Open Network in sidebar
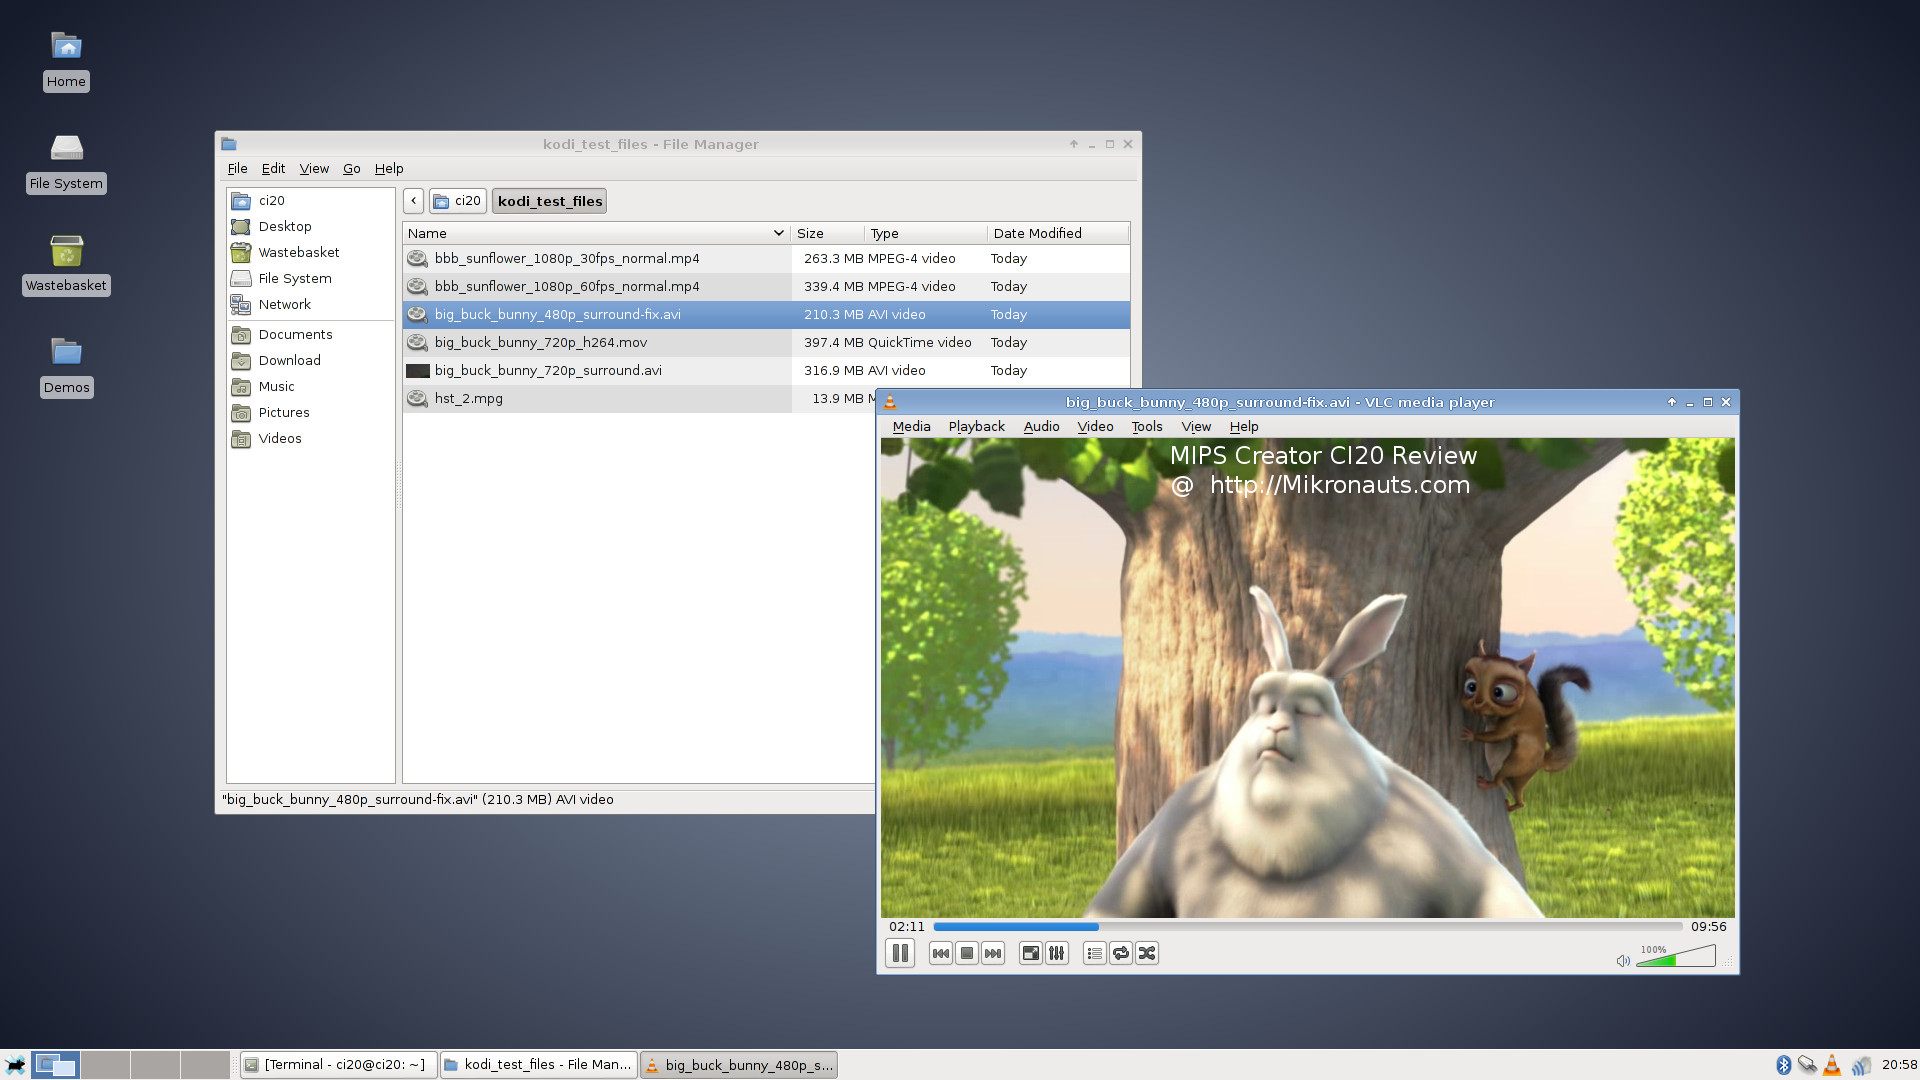The width and height of the screenshot is (1920, 1080). coord(310,305)
